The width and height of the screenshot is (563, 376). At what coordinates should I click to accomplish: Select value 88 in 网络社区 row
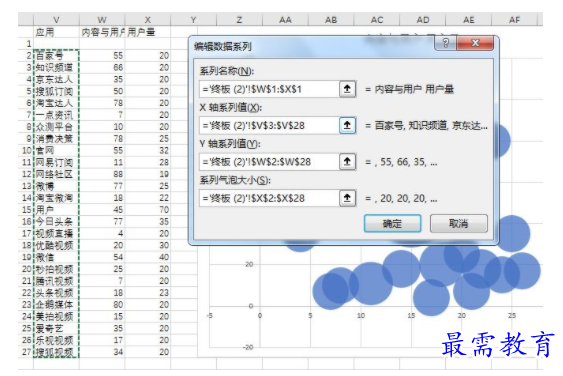coord(102,174)
